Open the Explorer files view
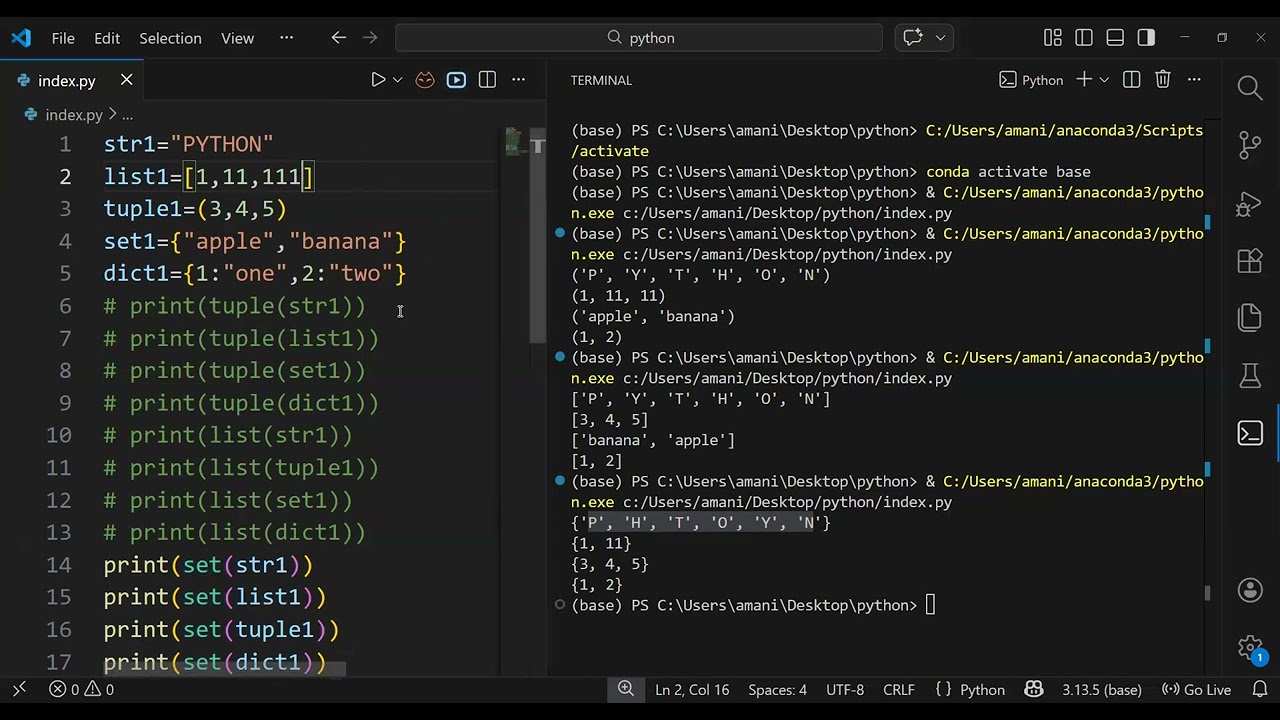 point(1250,318)
